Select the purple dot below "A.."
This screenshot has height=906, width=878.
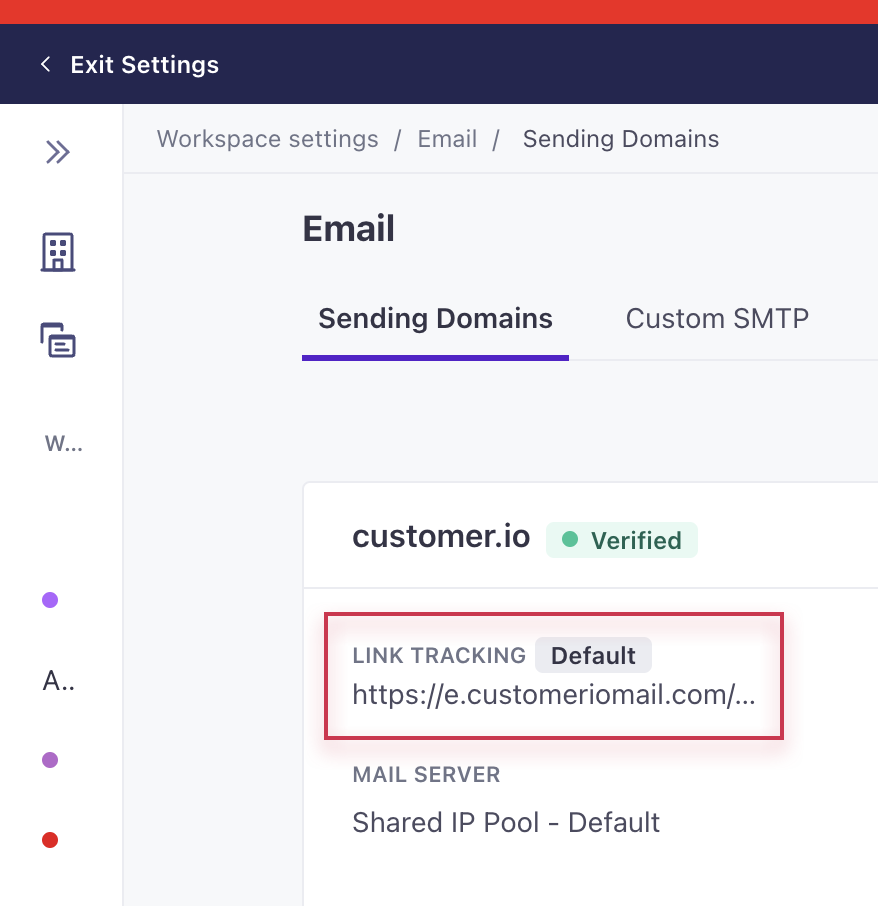[50, 760]
